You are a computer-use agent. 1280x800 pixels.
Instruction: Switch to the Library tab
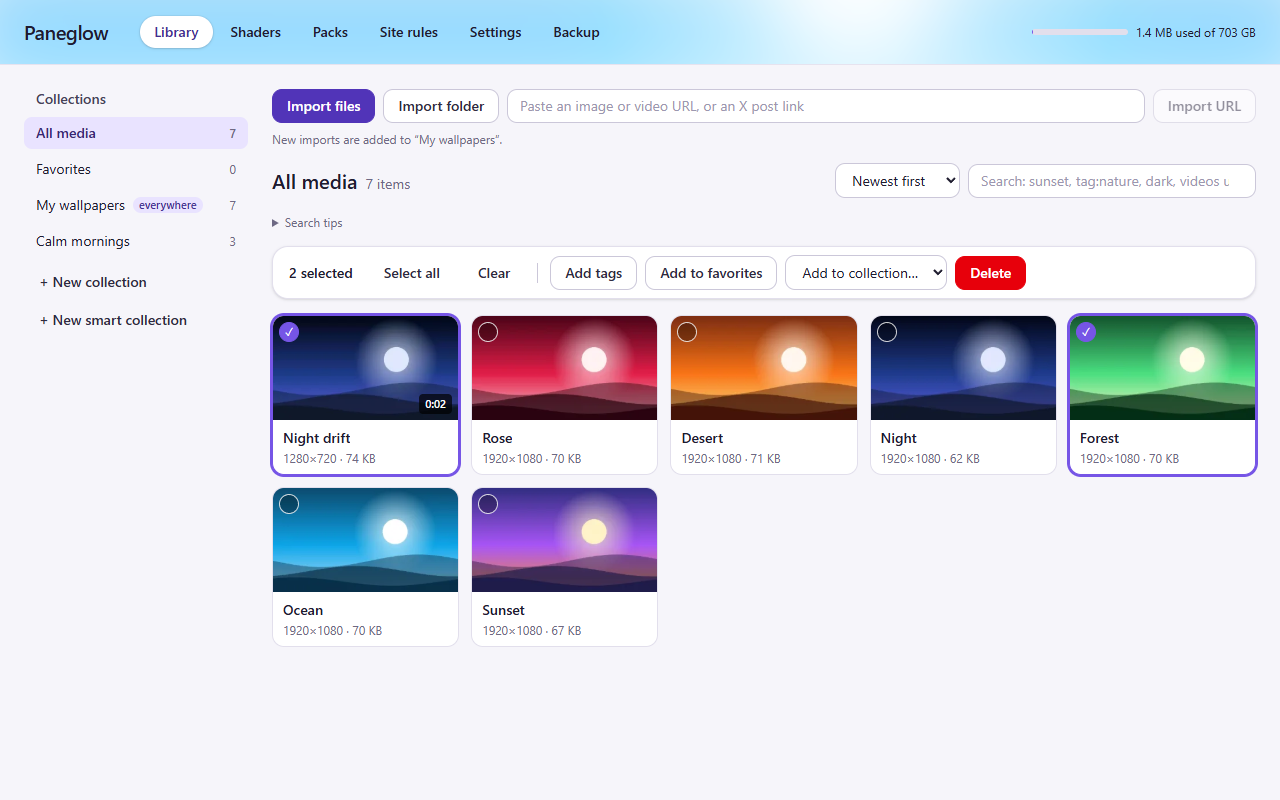(176, 32)
